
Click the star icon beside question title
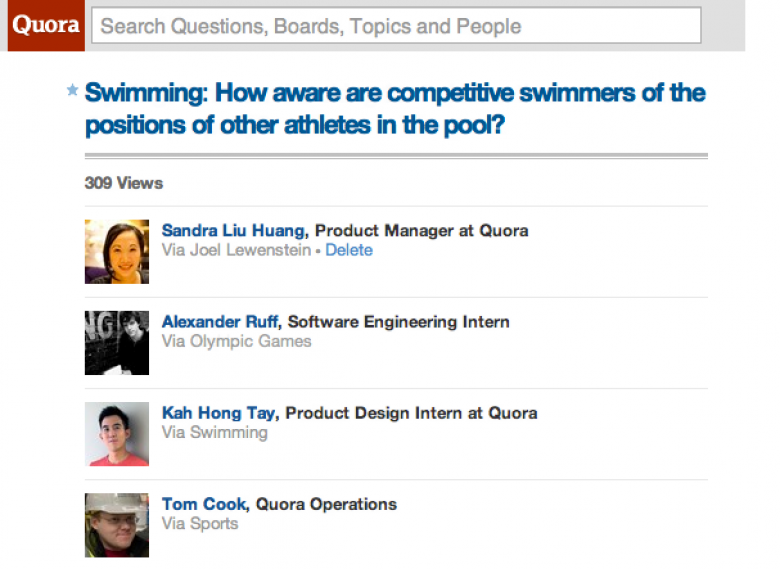pyautogui.click(x=73, y=90)
